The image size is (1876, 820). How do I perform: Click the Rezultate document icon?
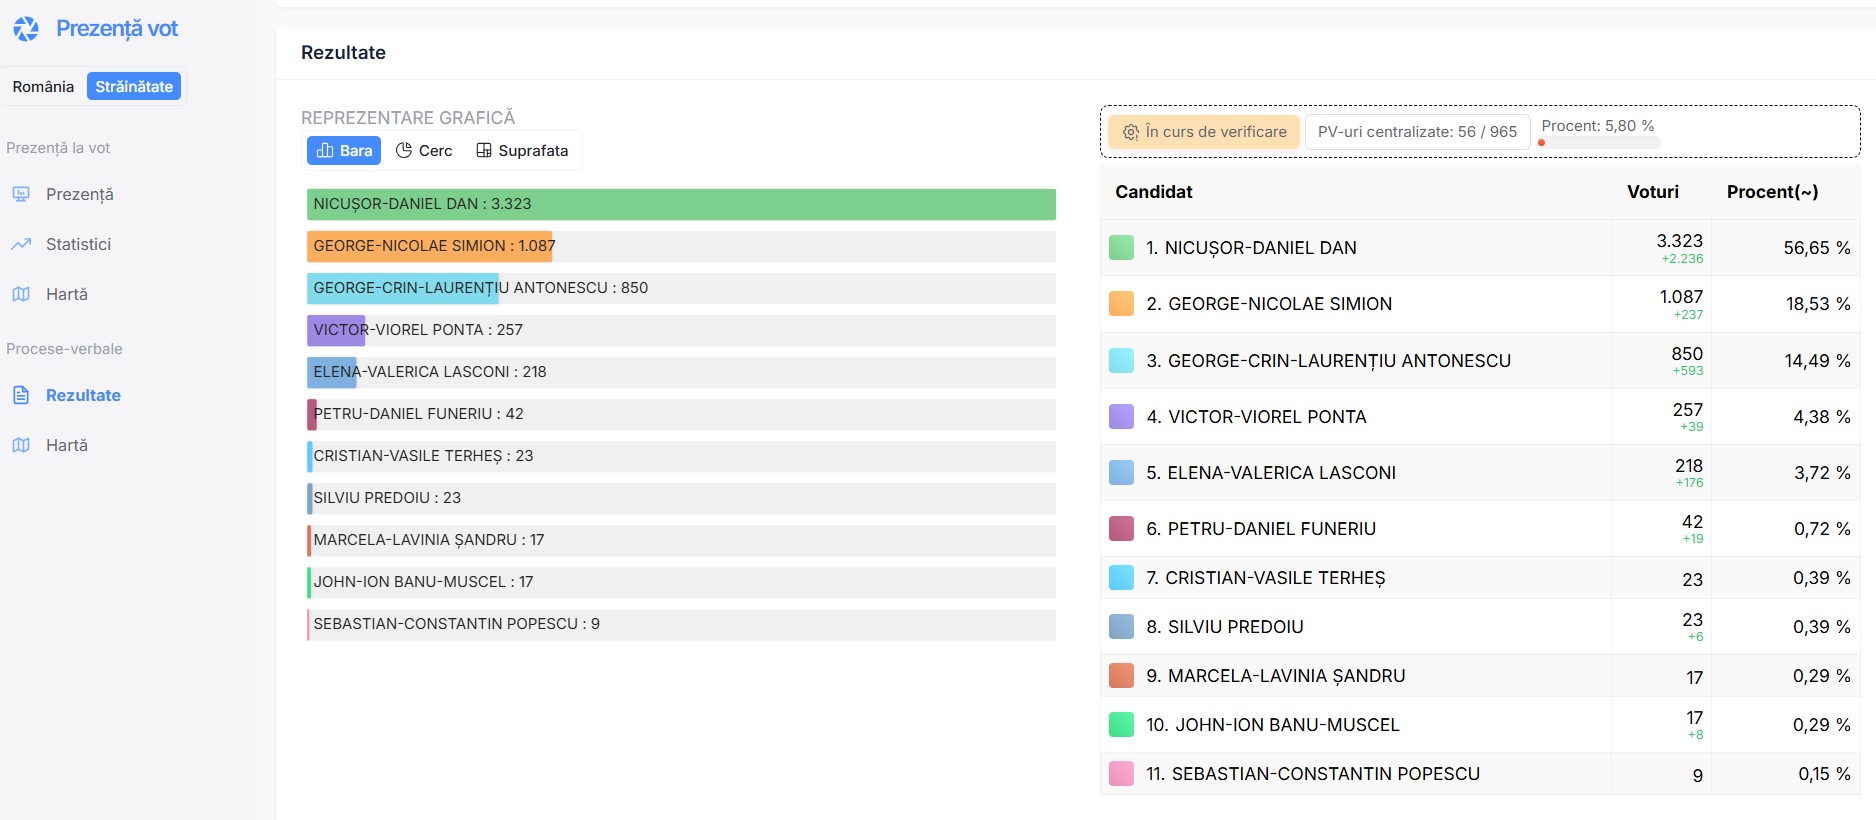pyautogui.click(x=21, y=395)
